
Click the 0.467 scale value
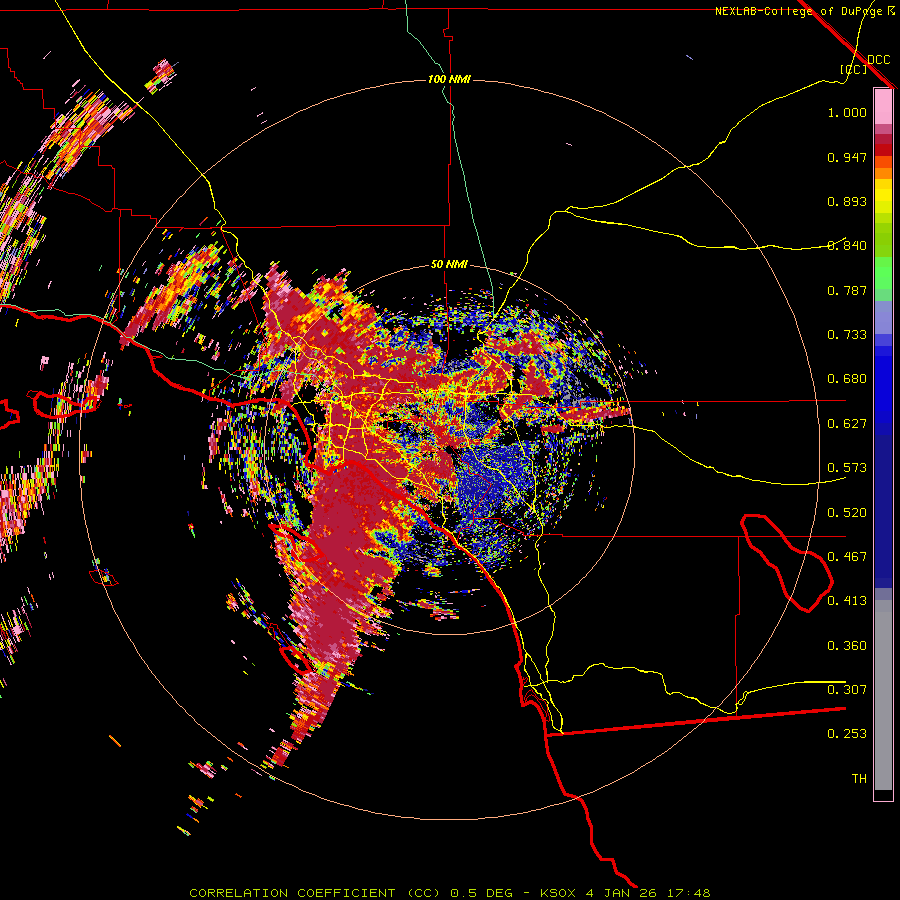(847, 557)
